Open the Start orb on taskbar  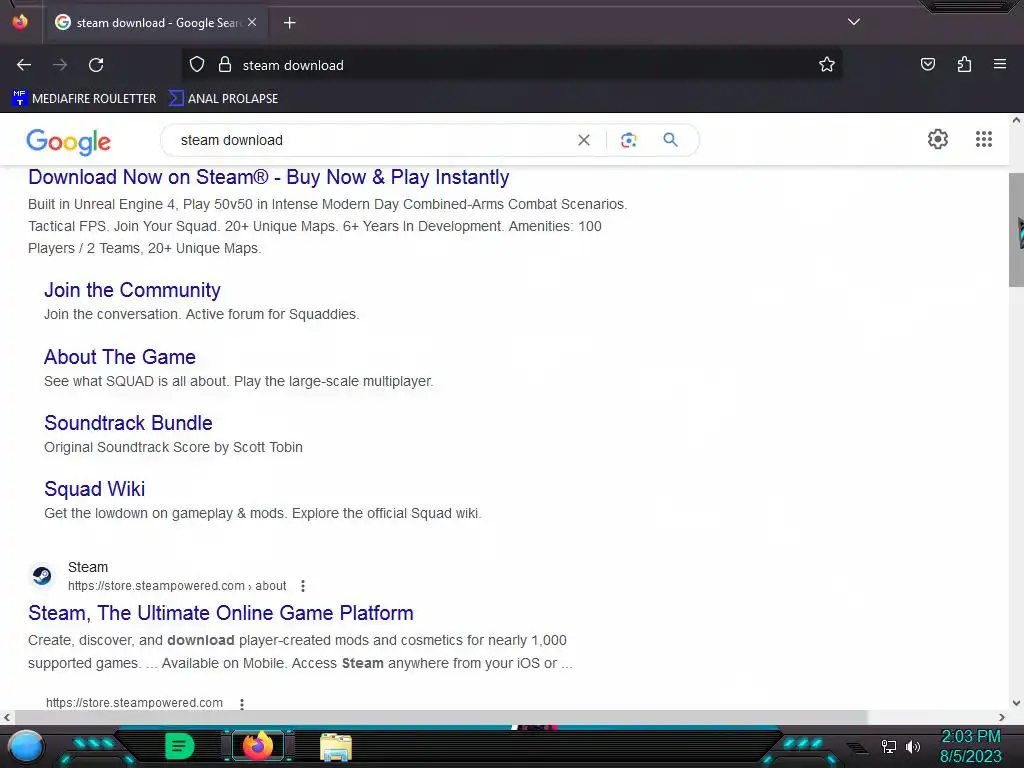26,746
